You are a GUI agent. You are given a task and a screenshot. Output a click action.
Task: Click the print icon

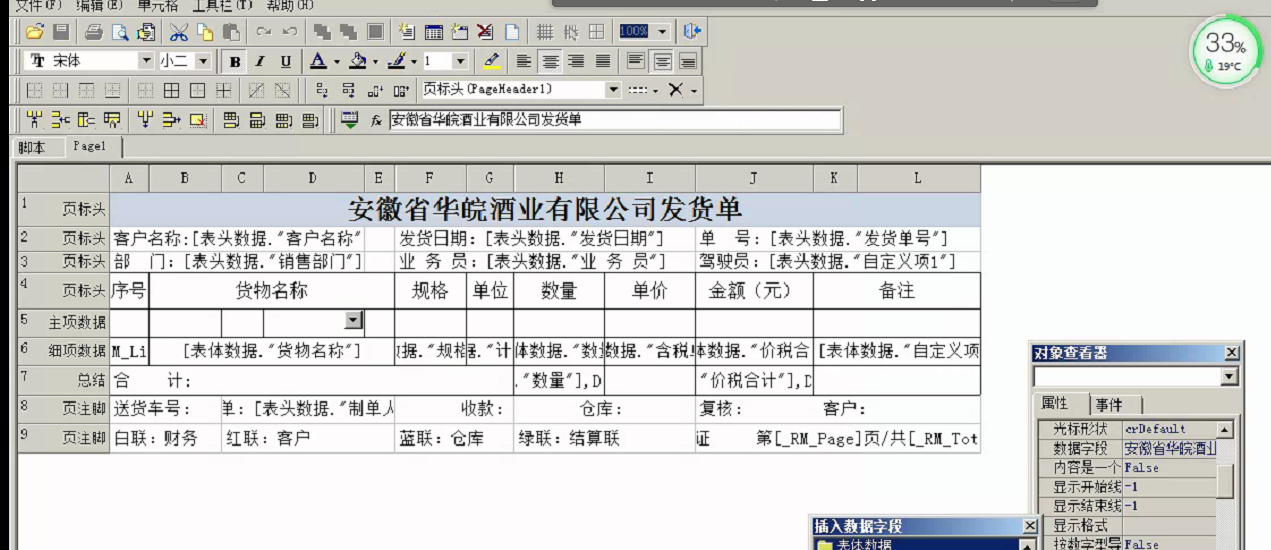pos(94,32)
